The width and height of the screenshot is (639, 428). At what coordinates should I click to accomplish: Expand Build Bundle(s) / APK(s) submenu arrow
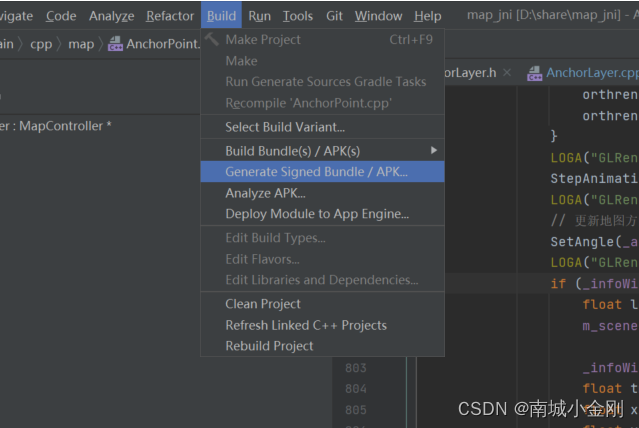(x=434, y=150)
